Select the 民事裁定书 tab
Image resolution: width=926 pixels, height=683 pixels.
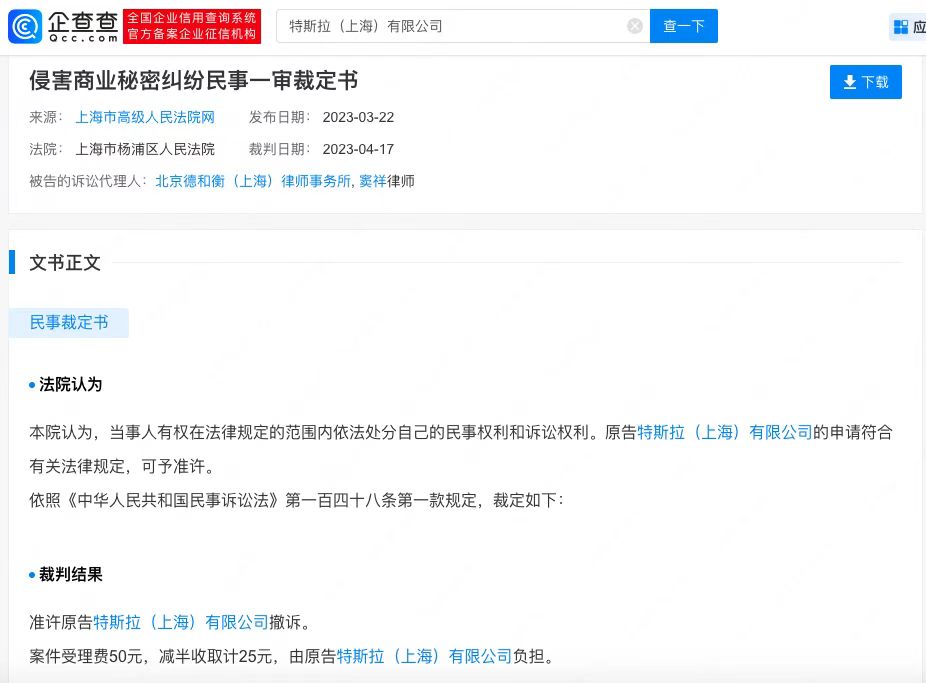pyautogui.click(x=69, y=322)
